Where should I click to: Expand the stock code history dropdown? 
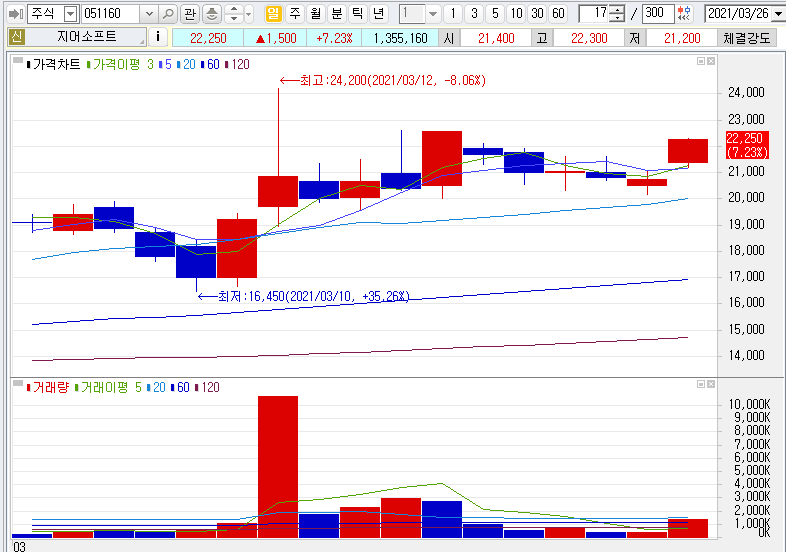(x=149, y=14)
